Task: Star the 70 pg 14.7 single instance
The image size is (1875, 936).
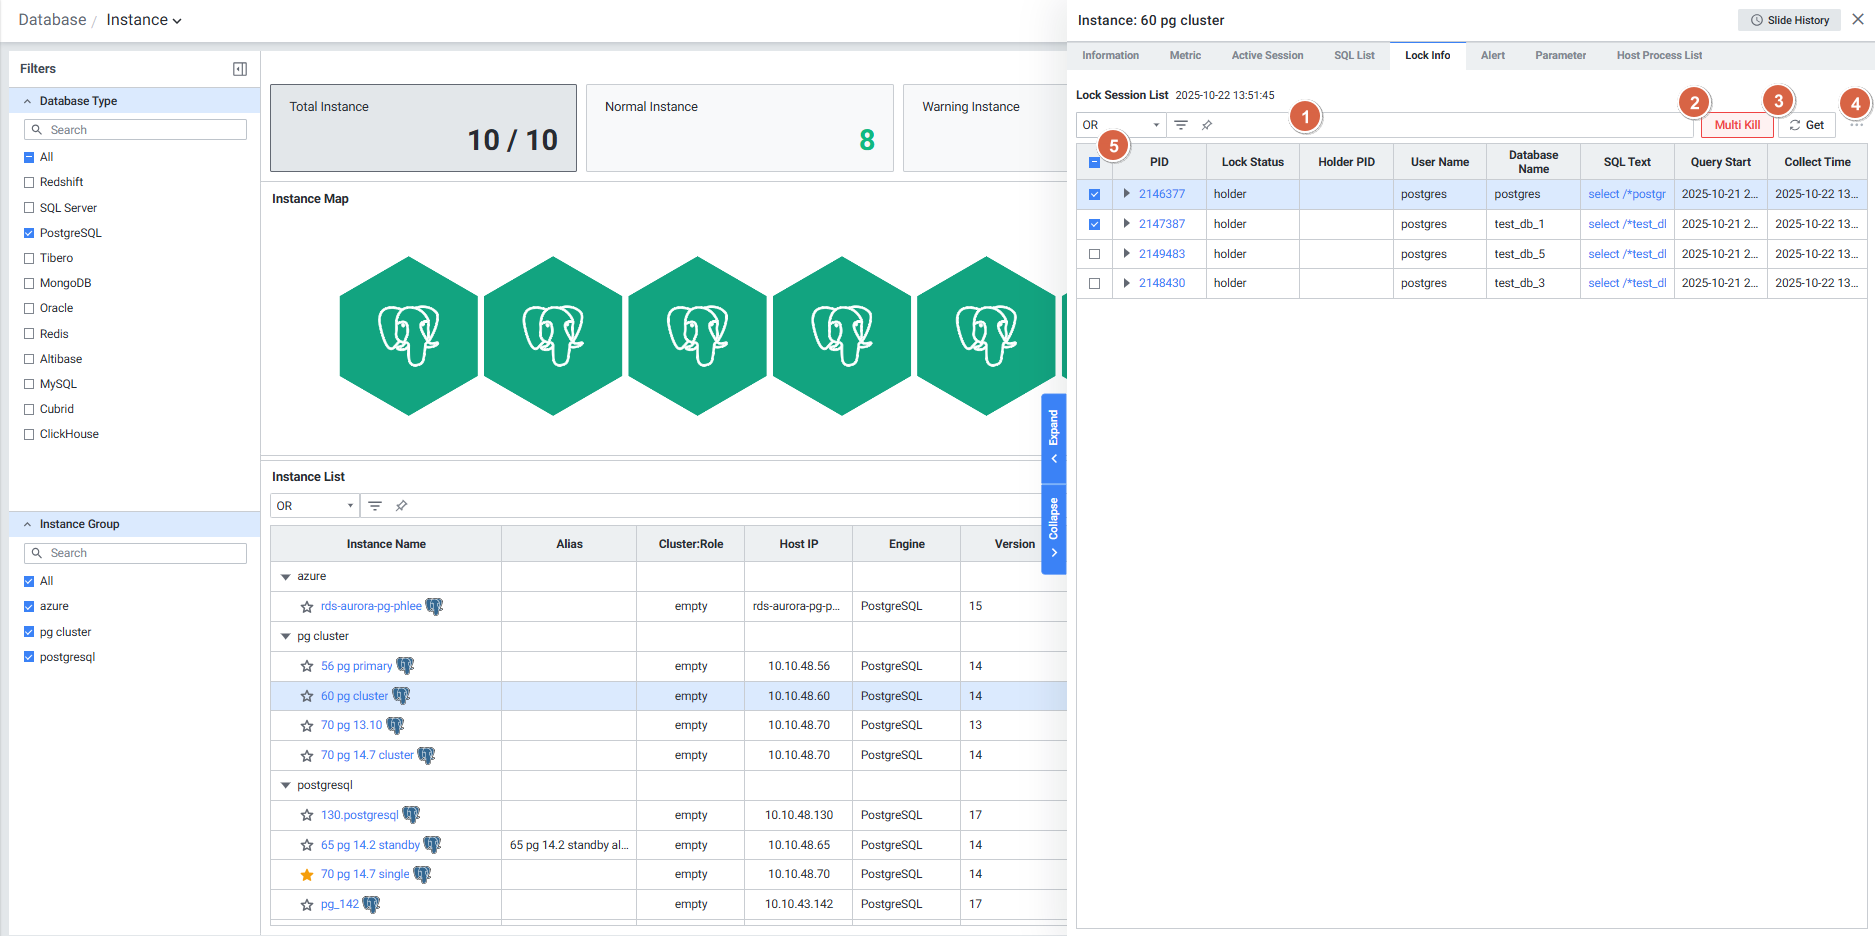Action: (x=307, y=875)
